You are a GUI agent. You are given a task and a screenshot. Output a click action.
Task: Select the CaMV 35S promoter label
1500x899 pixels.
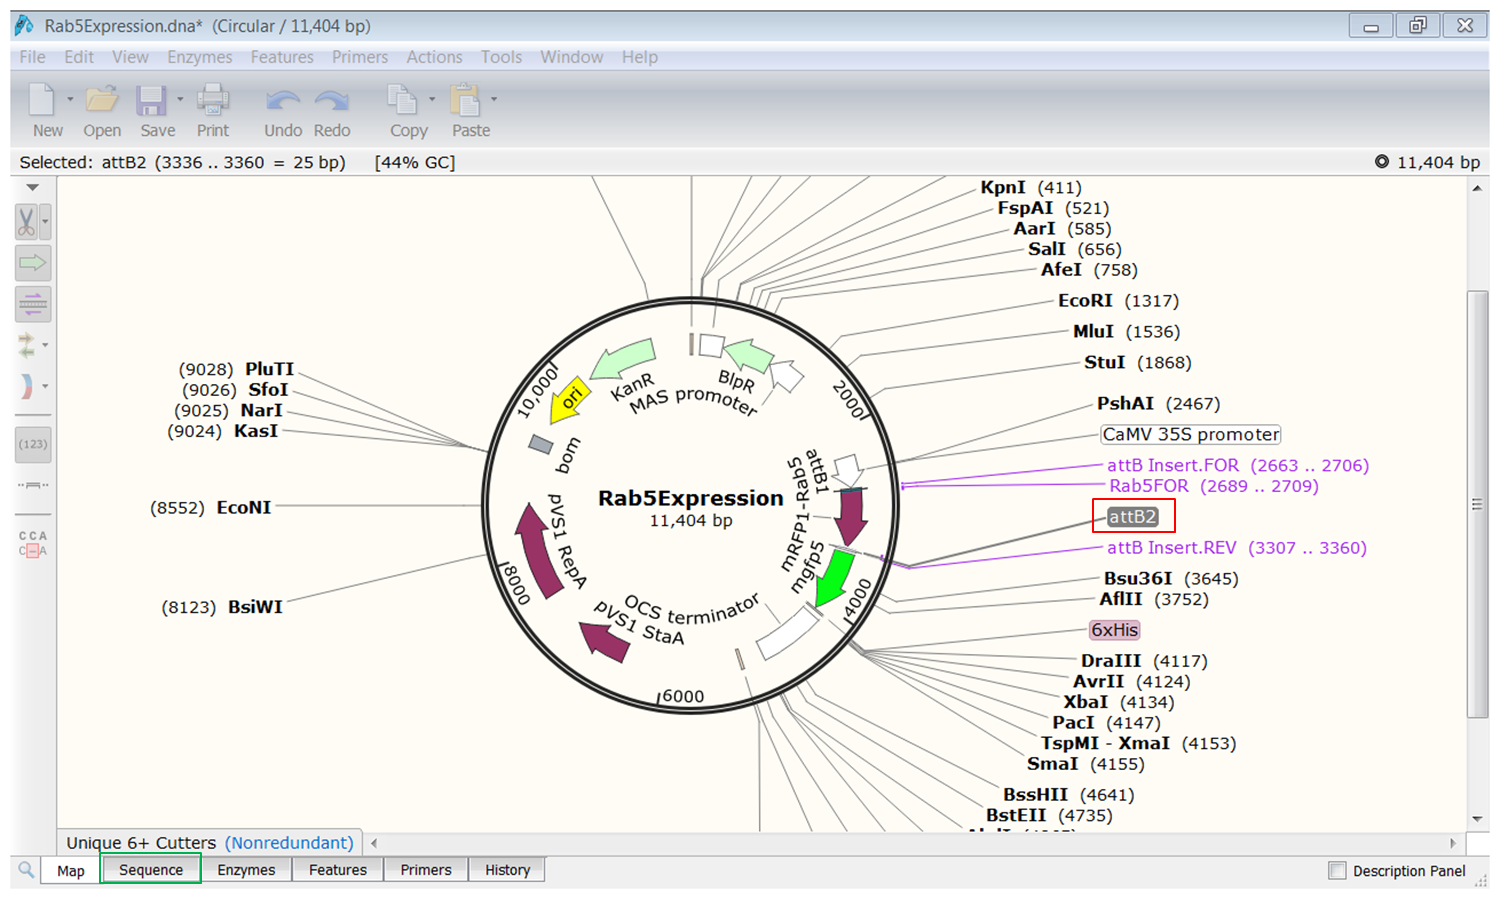[1191, 434]
